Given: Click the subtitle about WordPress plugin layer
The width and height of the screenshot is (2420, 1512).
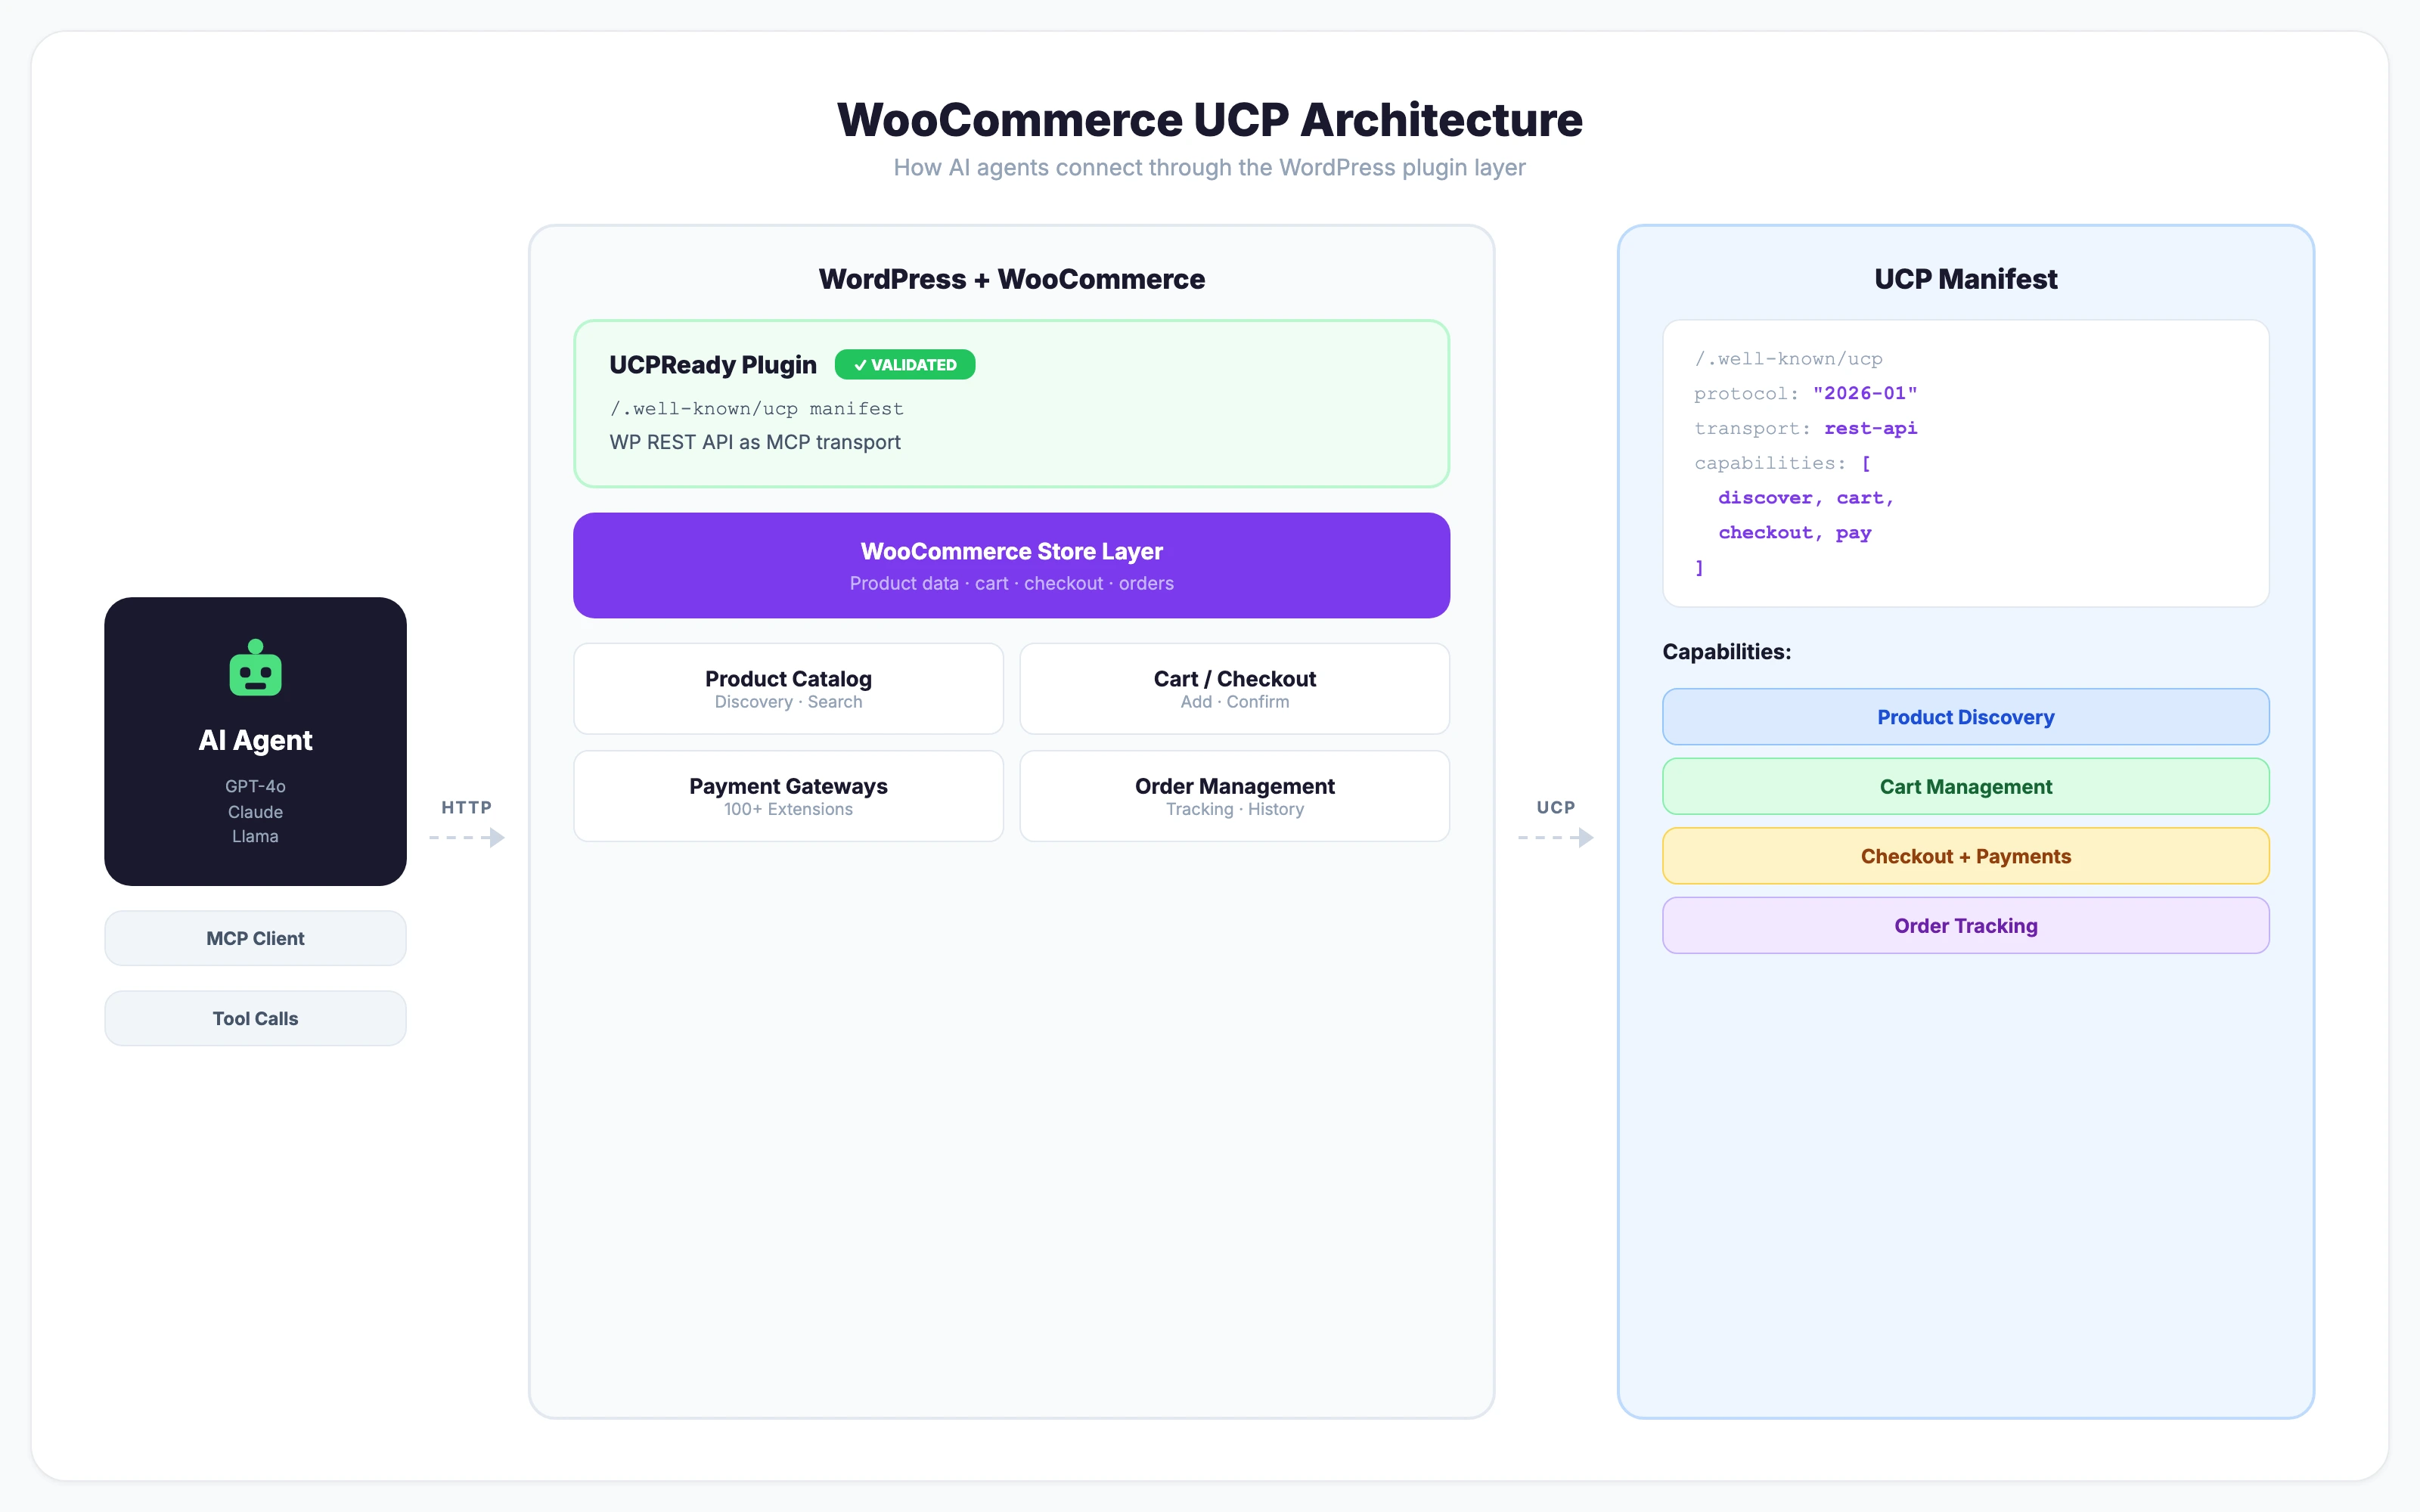Looking at the screenshot, I should pos(1210,167).
